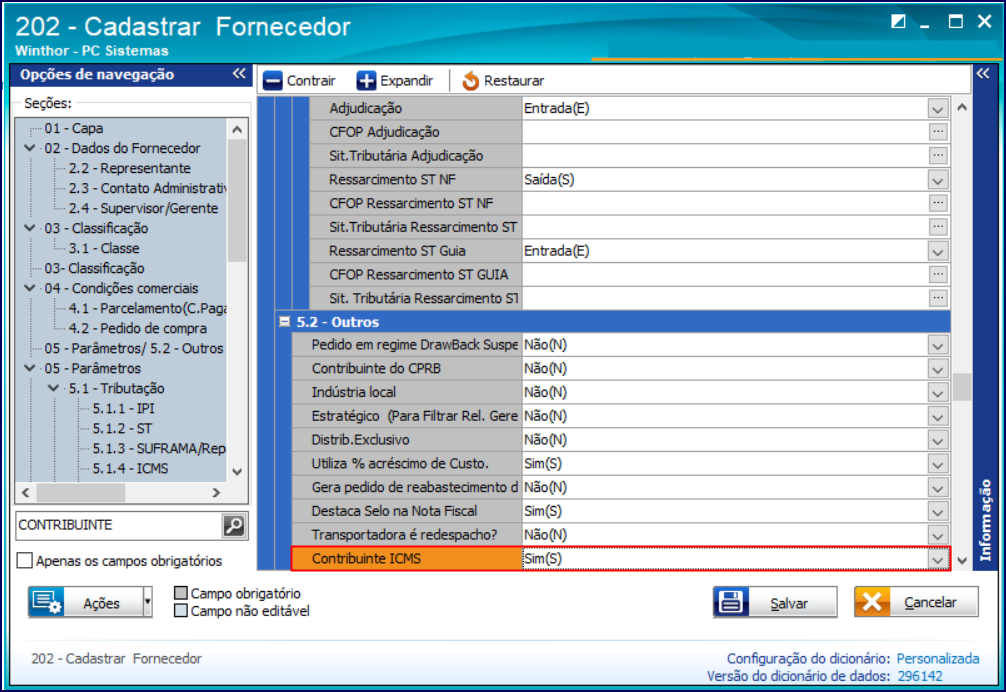Click the Contribuinte ICMS field label

[366, 559]
